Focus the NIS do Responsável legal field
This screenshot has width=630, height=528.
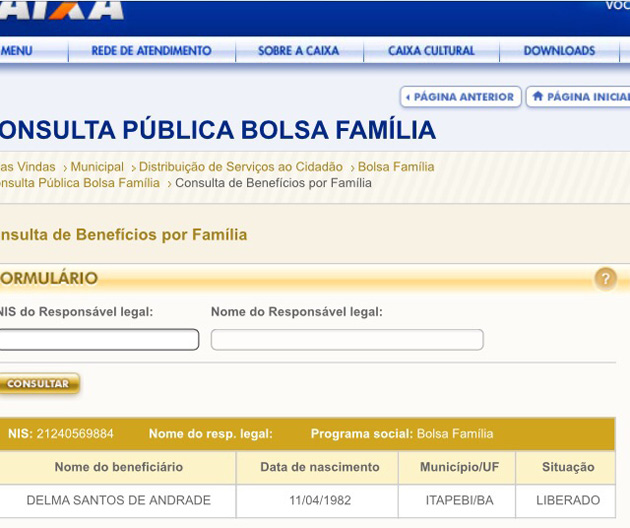click(x=98, y=340)
